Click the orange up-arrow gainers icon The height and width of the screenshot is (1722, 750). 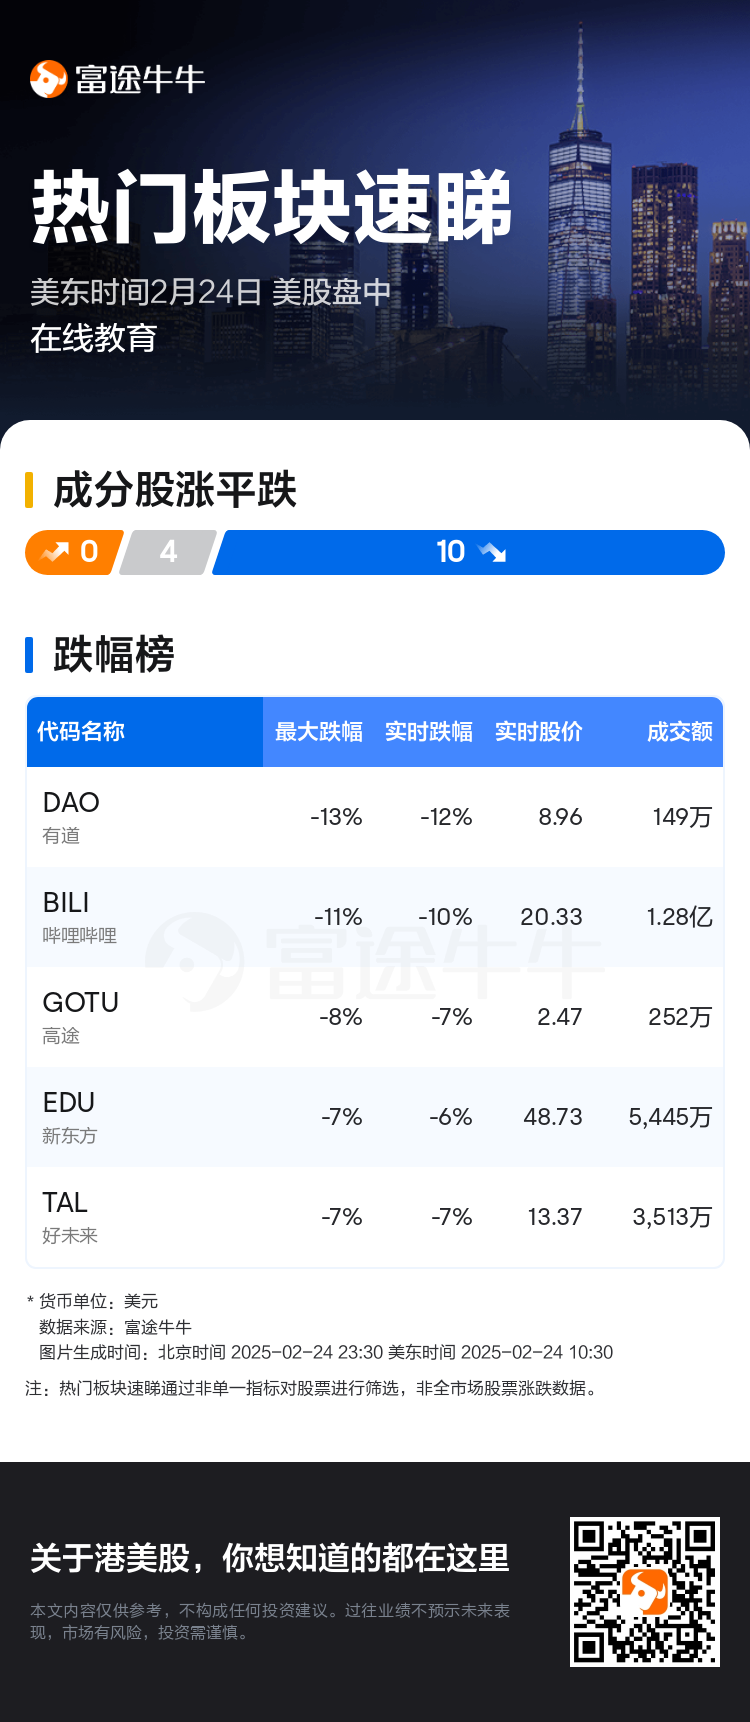[55, 552]
